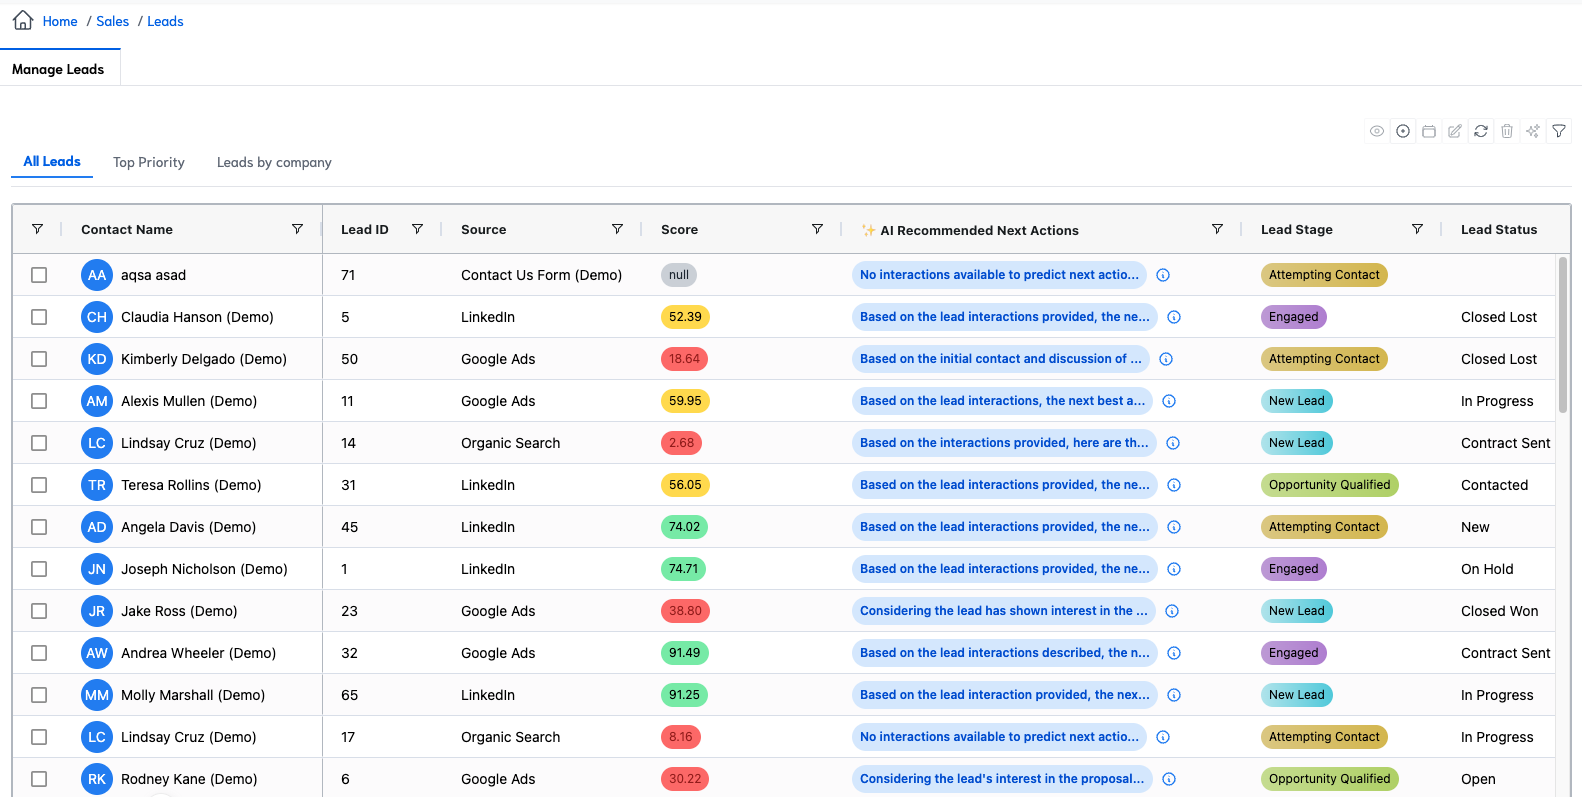Open the Lead Stage column filter
This screenshot has width=1582, height=797.
1417,229
